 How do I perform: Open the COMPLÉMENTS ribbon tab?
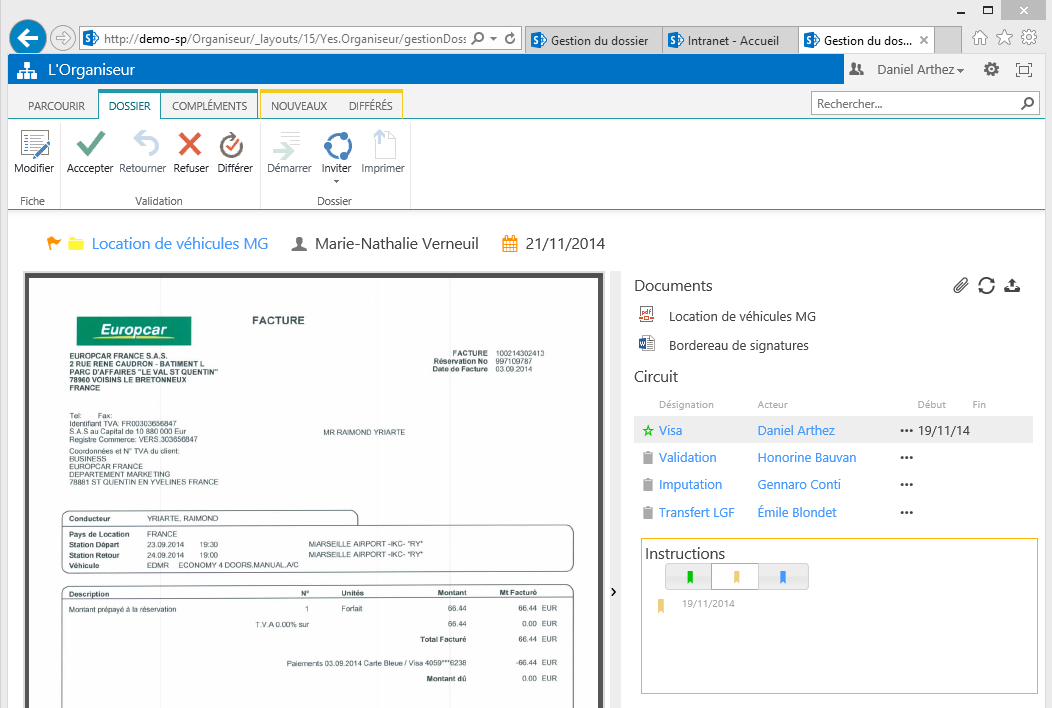[209, 106]
